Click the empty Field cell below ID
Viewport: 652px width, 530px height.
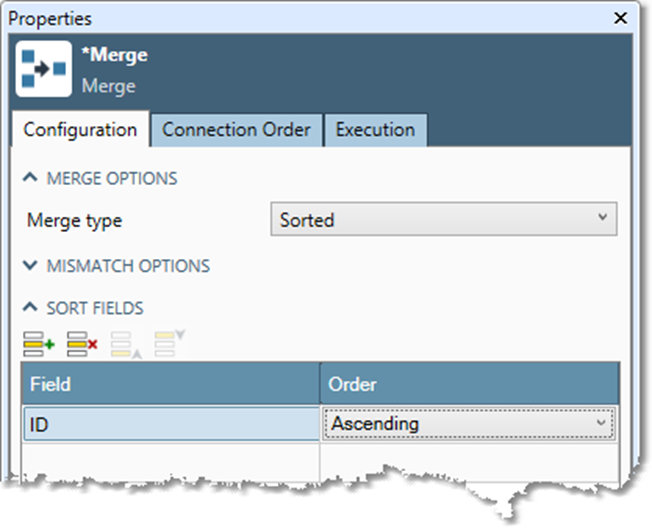170,458
